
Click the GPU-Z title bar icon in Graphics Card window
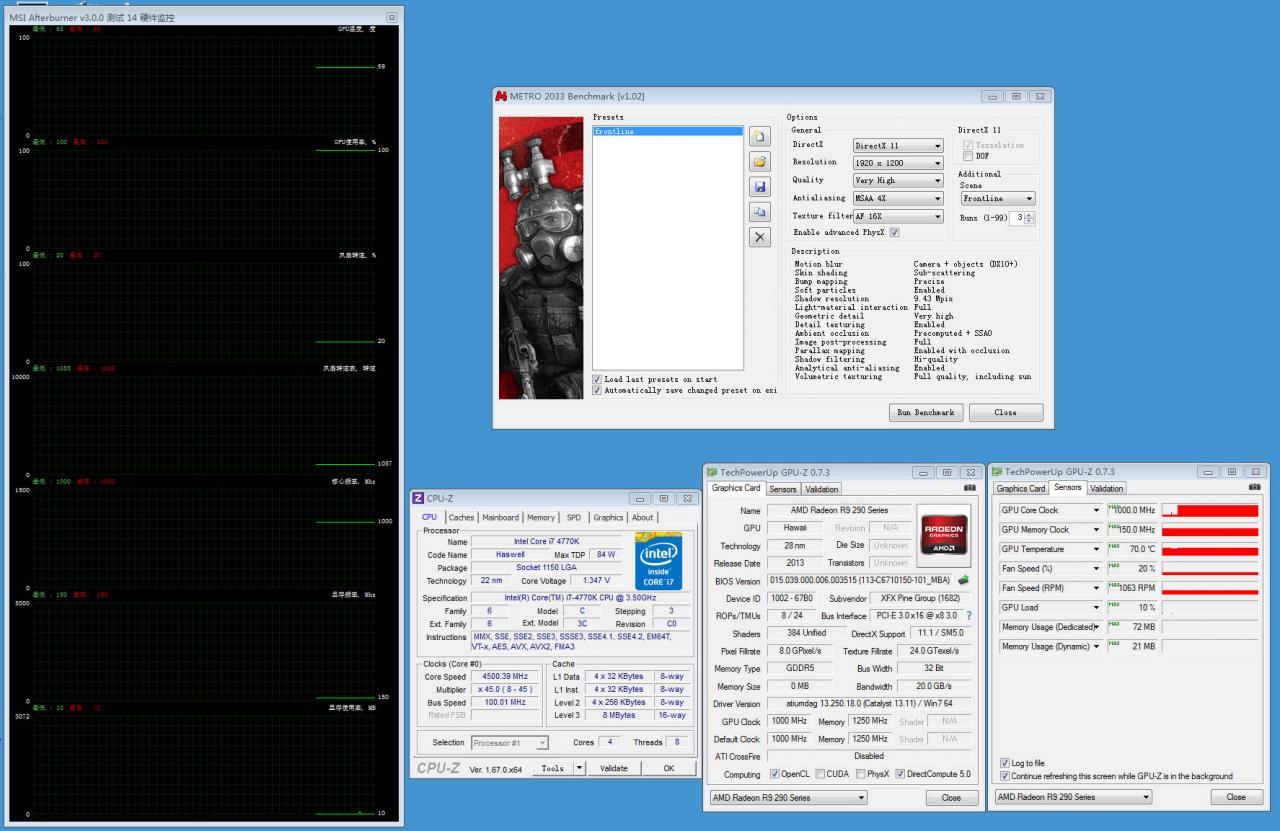click(712, 472)
